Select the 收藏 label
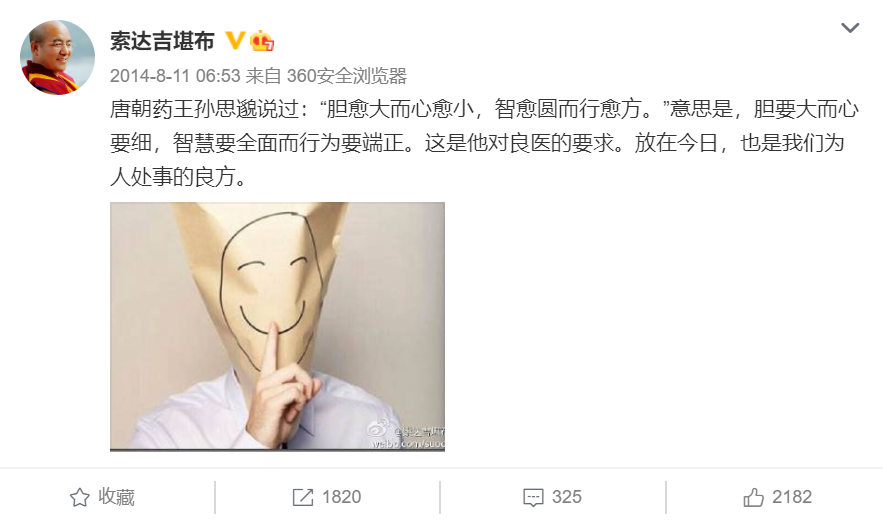This screenshot has width=883, height=520. tap(117, 497)
